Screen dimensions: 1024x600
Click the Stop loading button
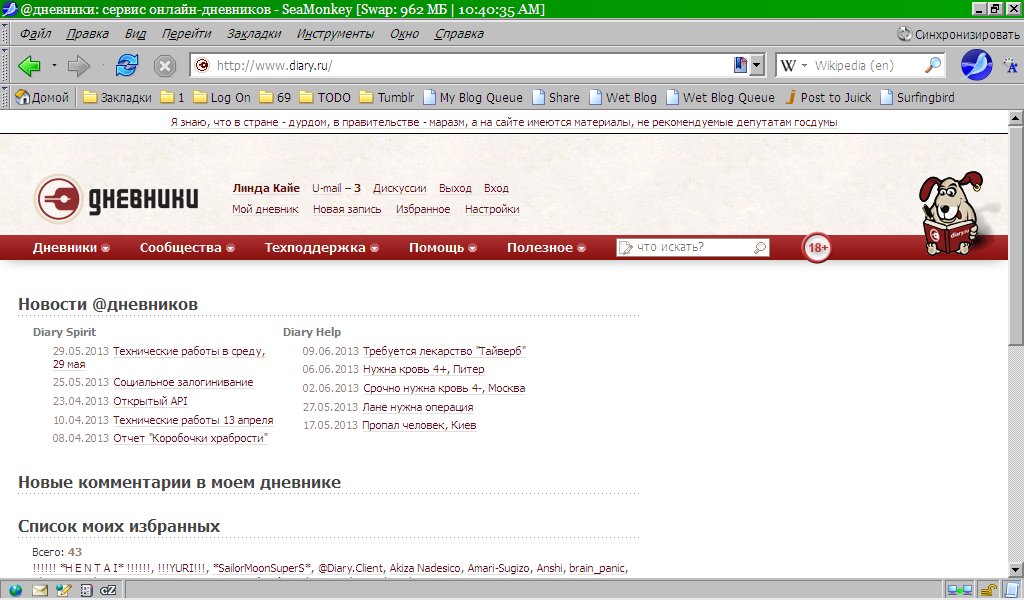[165, 66]
